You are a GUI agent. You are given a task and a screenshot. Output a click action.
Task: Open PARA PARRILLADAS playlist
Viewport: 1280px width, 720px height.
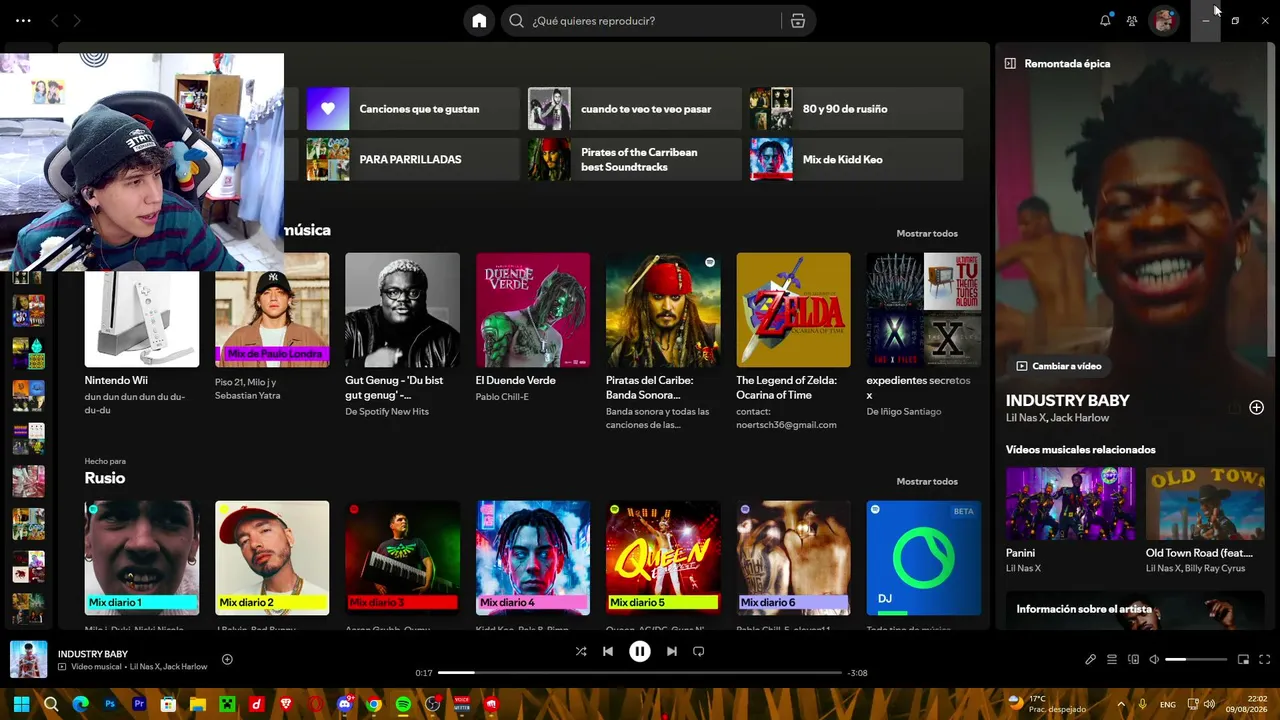point(413,159)
